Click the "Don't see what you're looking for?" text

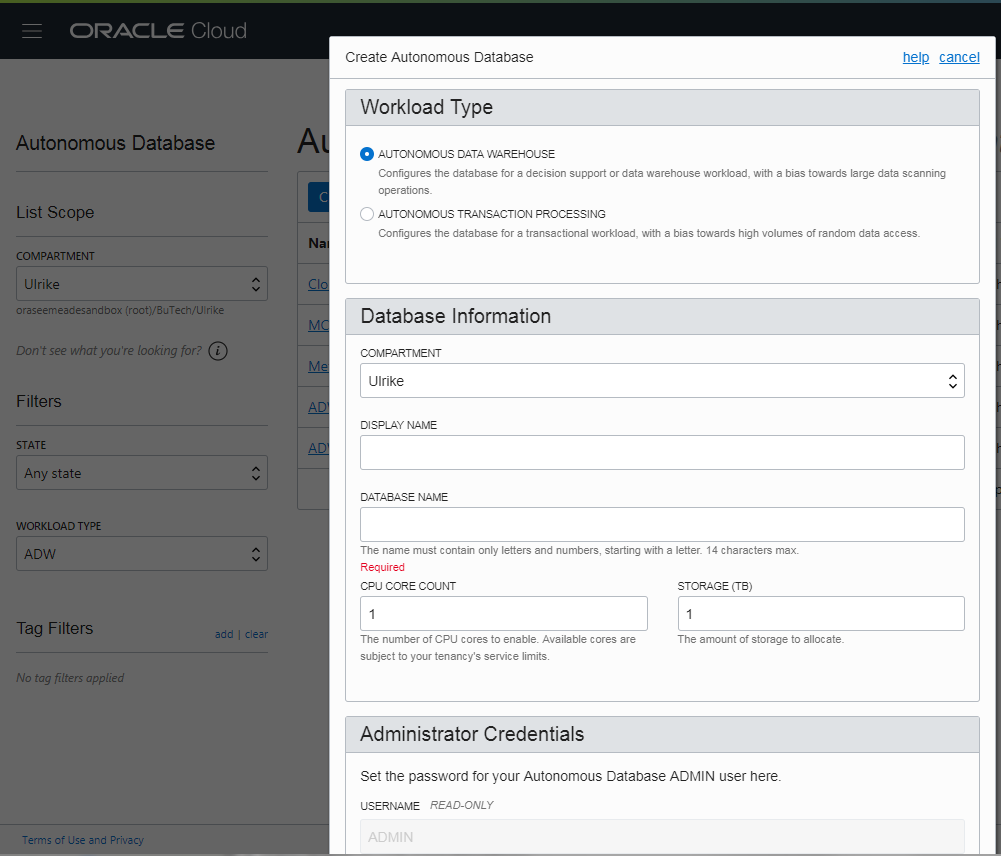pyautogui.click(x=109, y=351)
